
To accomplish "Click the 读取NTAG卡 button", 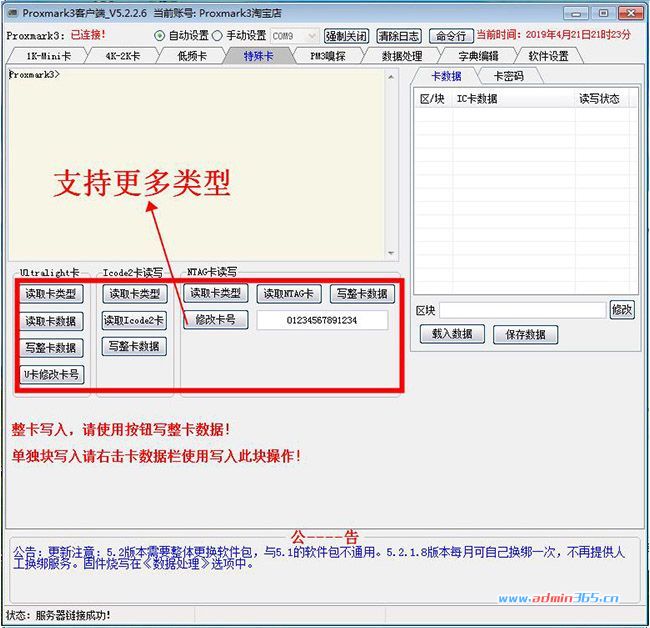I will point(289,294).
